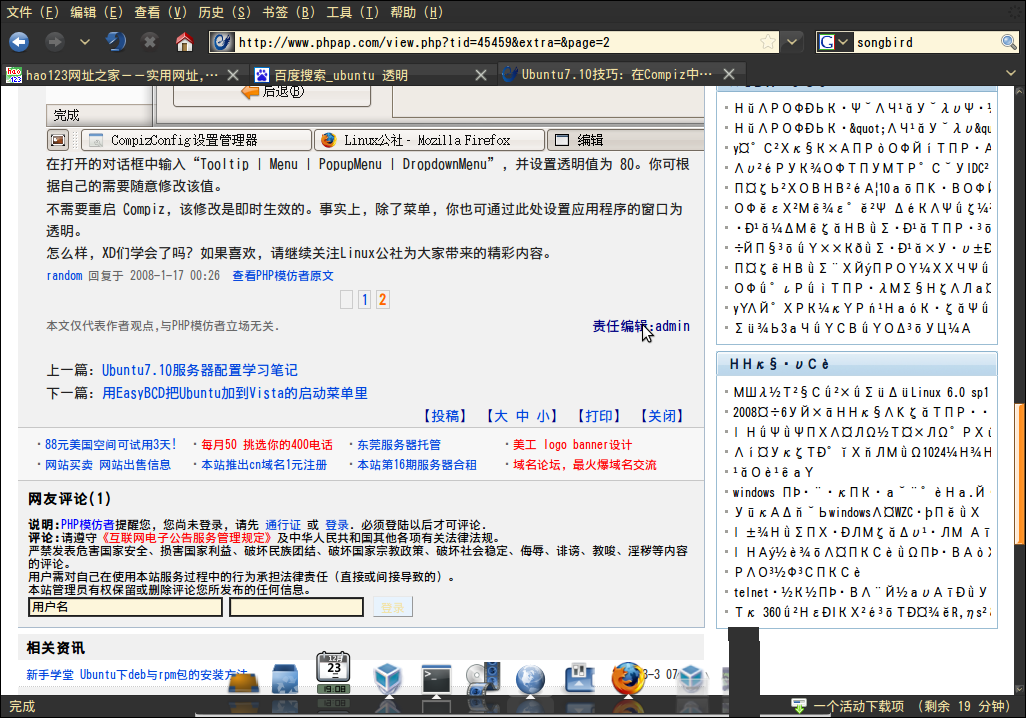Click the password field next to 用户名

click(x=296, y=607)
